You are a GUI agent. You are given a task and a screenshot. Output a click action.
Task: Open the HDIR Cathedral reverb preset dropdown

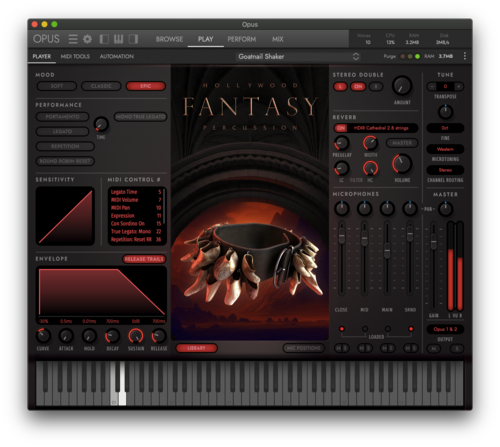click(x=381, y=128)
